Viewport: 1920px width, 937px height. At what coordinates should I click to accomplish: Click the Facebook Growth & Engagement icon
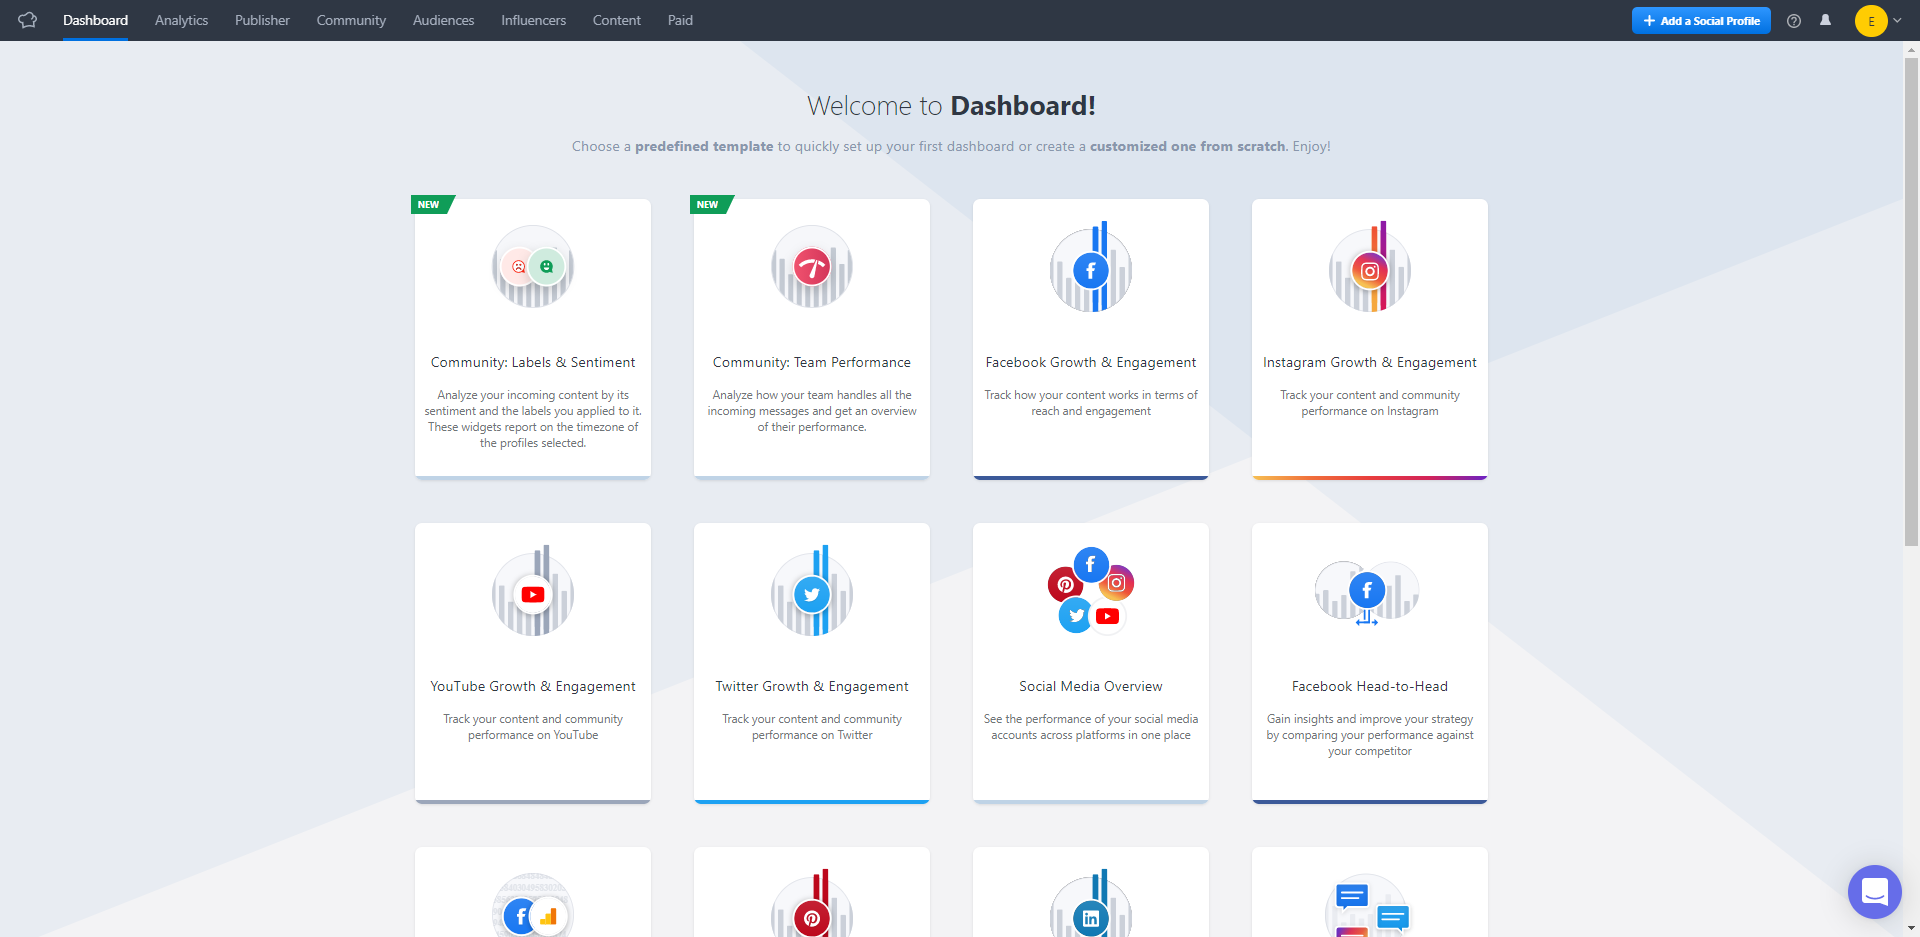click(x=1090, y=269)
